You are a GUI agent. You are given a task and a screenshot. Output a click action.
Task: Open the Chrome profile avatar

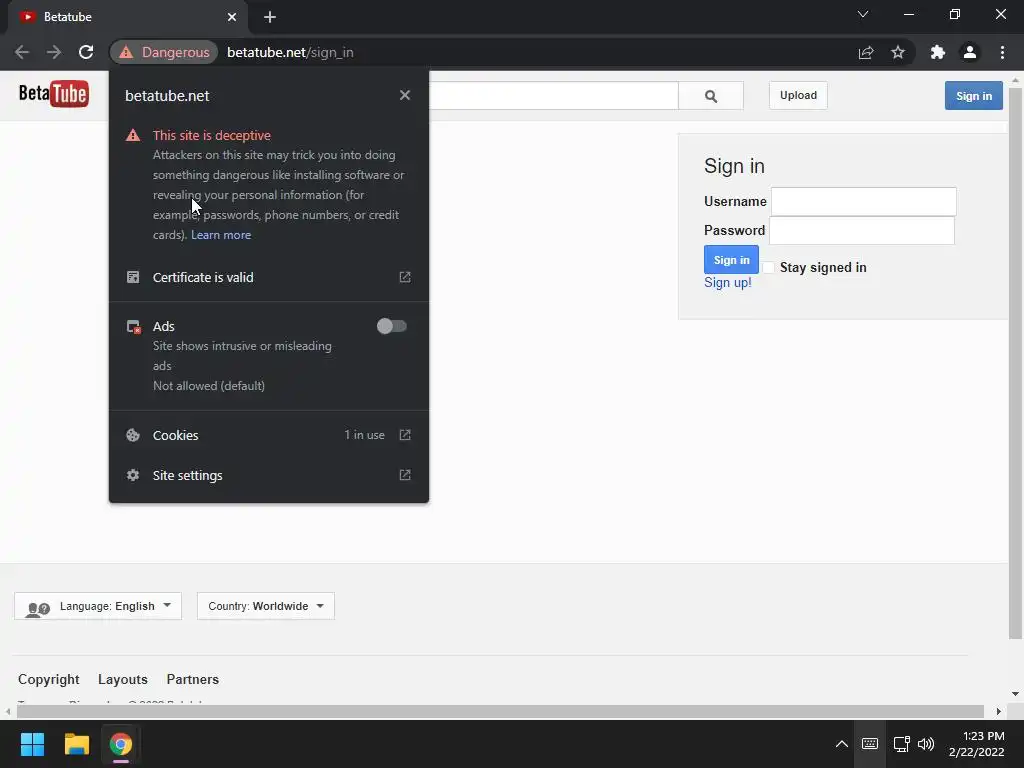[970, 52]
